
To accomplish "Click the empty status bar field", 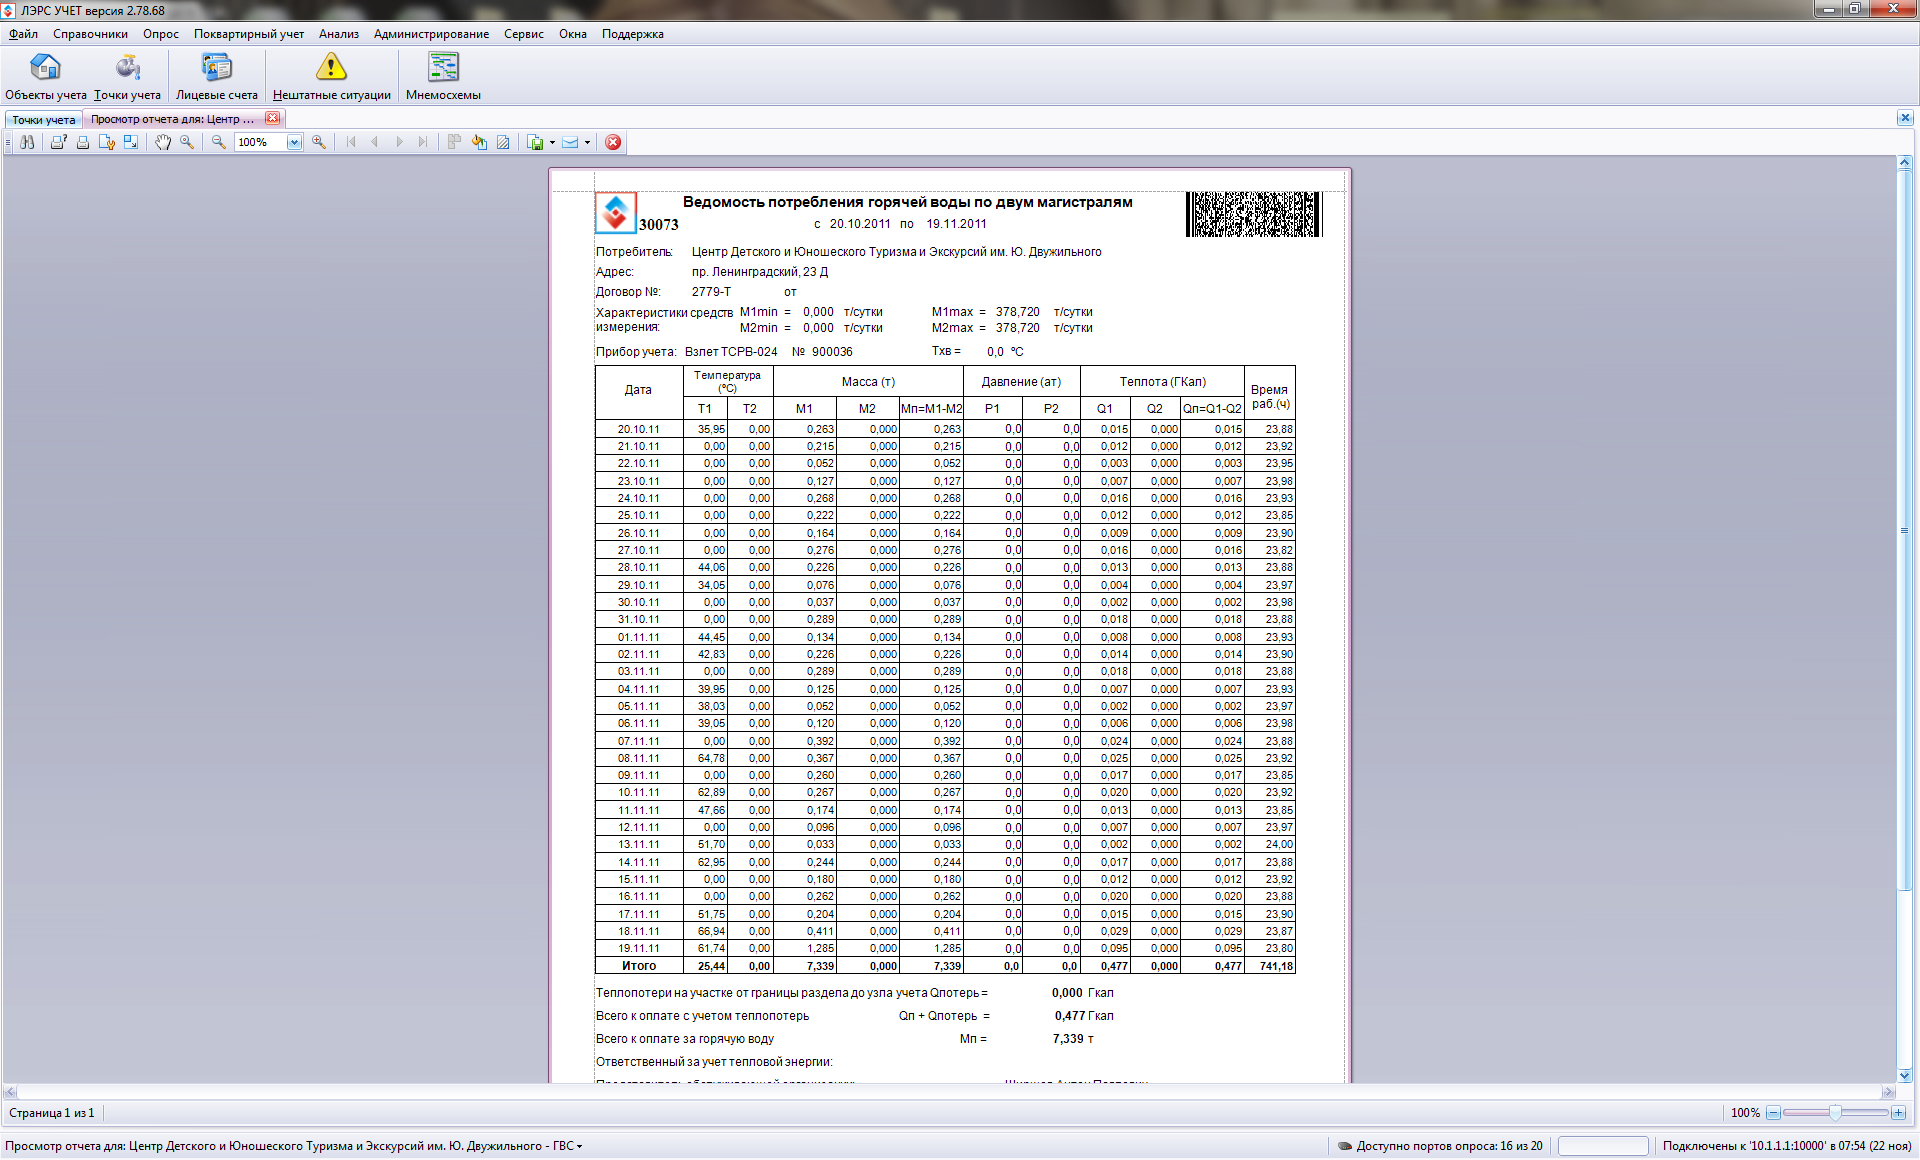I will pyautogui.click(x=1603, y=1146).
